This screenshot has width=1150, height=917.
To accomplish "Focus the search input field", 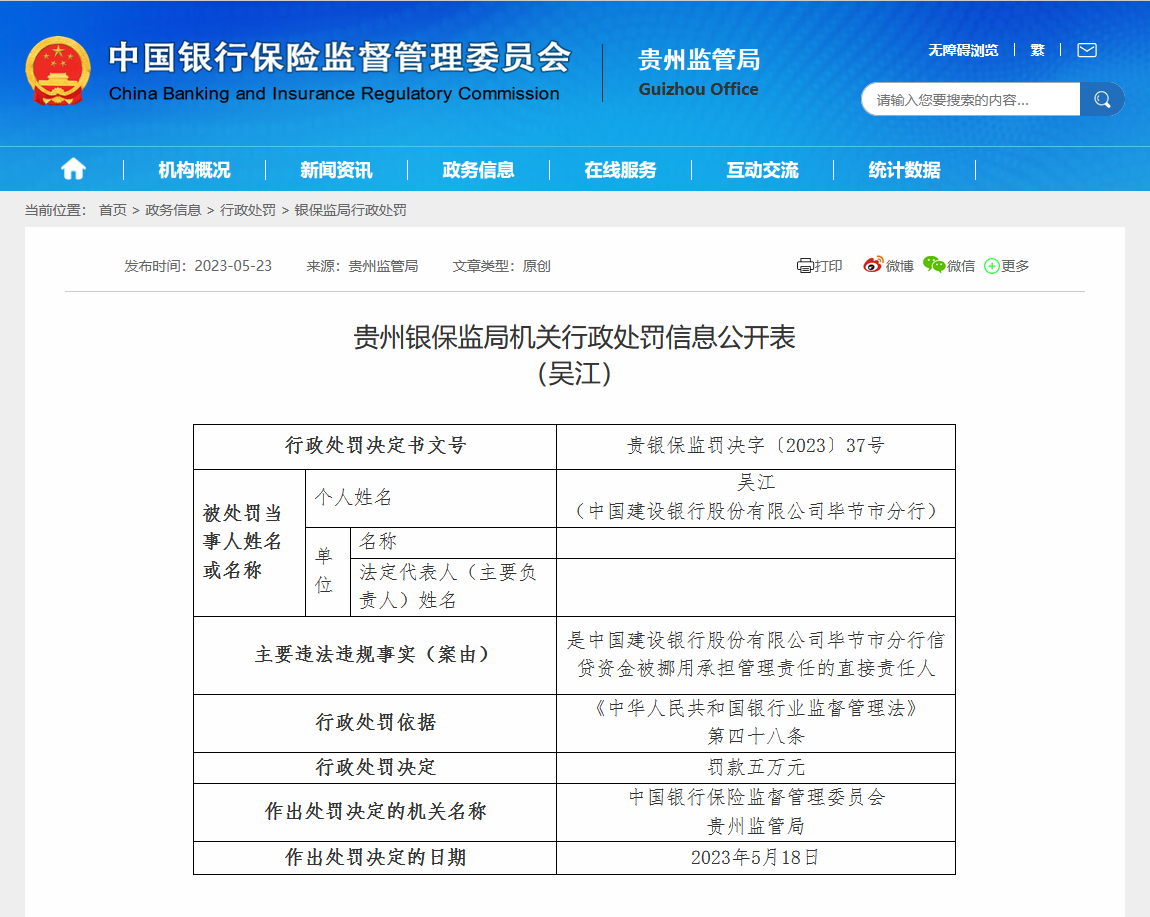I will pyautogui.click(x=970, y=99).
